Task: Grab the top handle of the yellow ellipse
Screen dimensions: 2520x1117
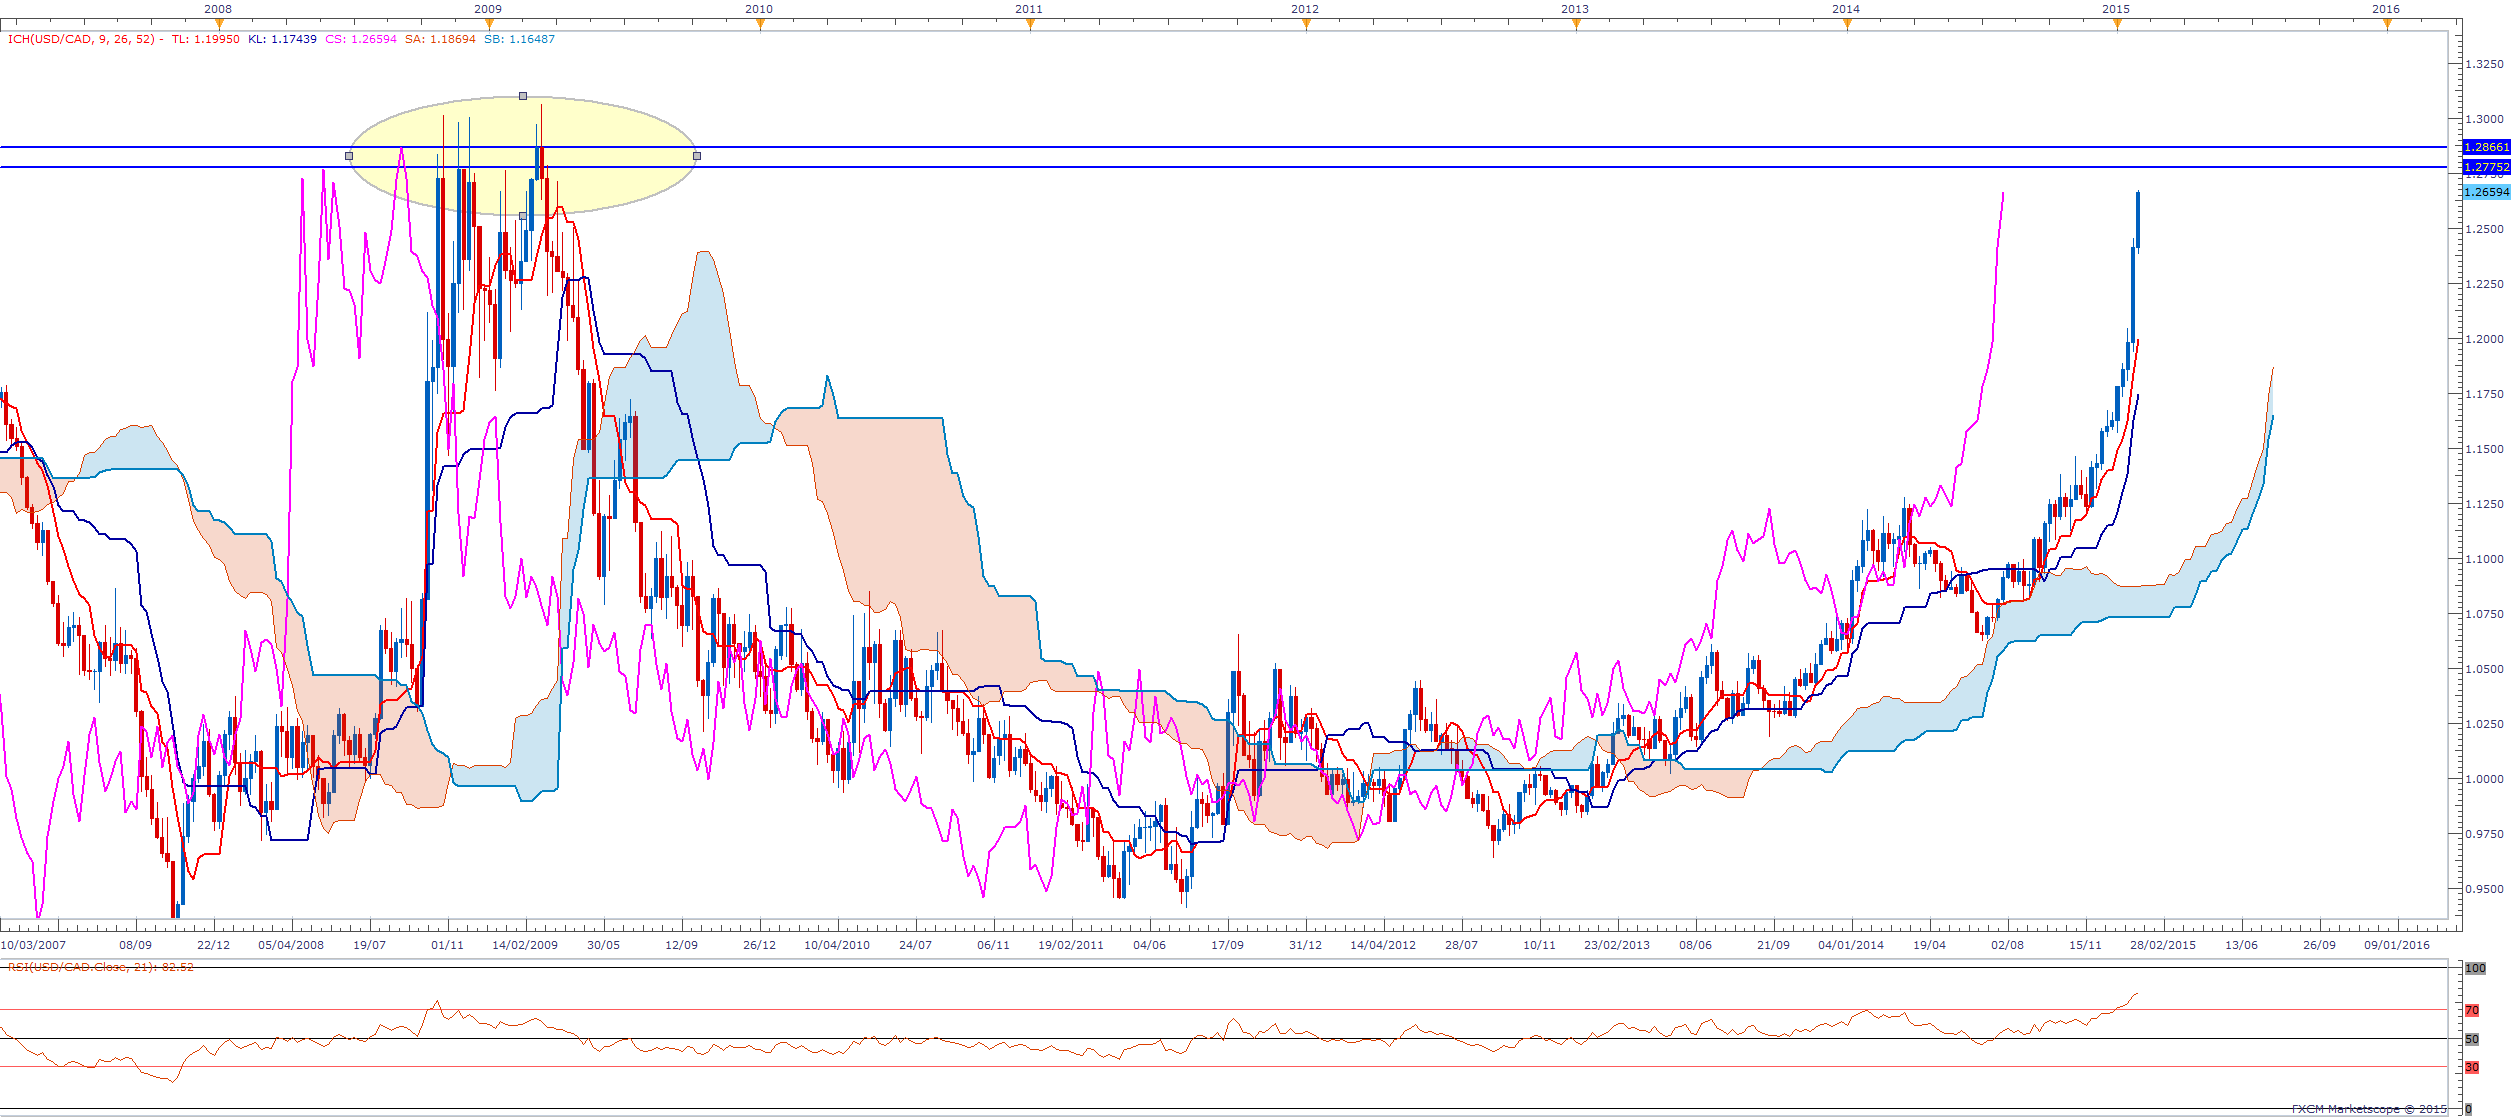Action: 523,96
